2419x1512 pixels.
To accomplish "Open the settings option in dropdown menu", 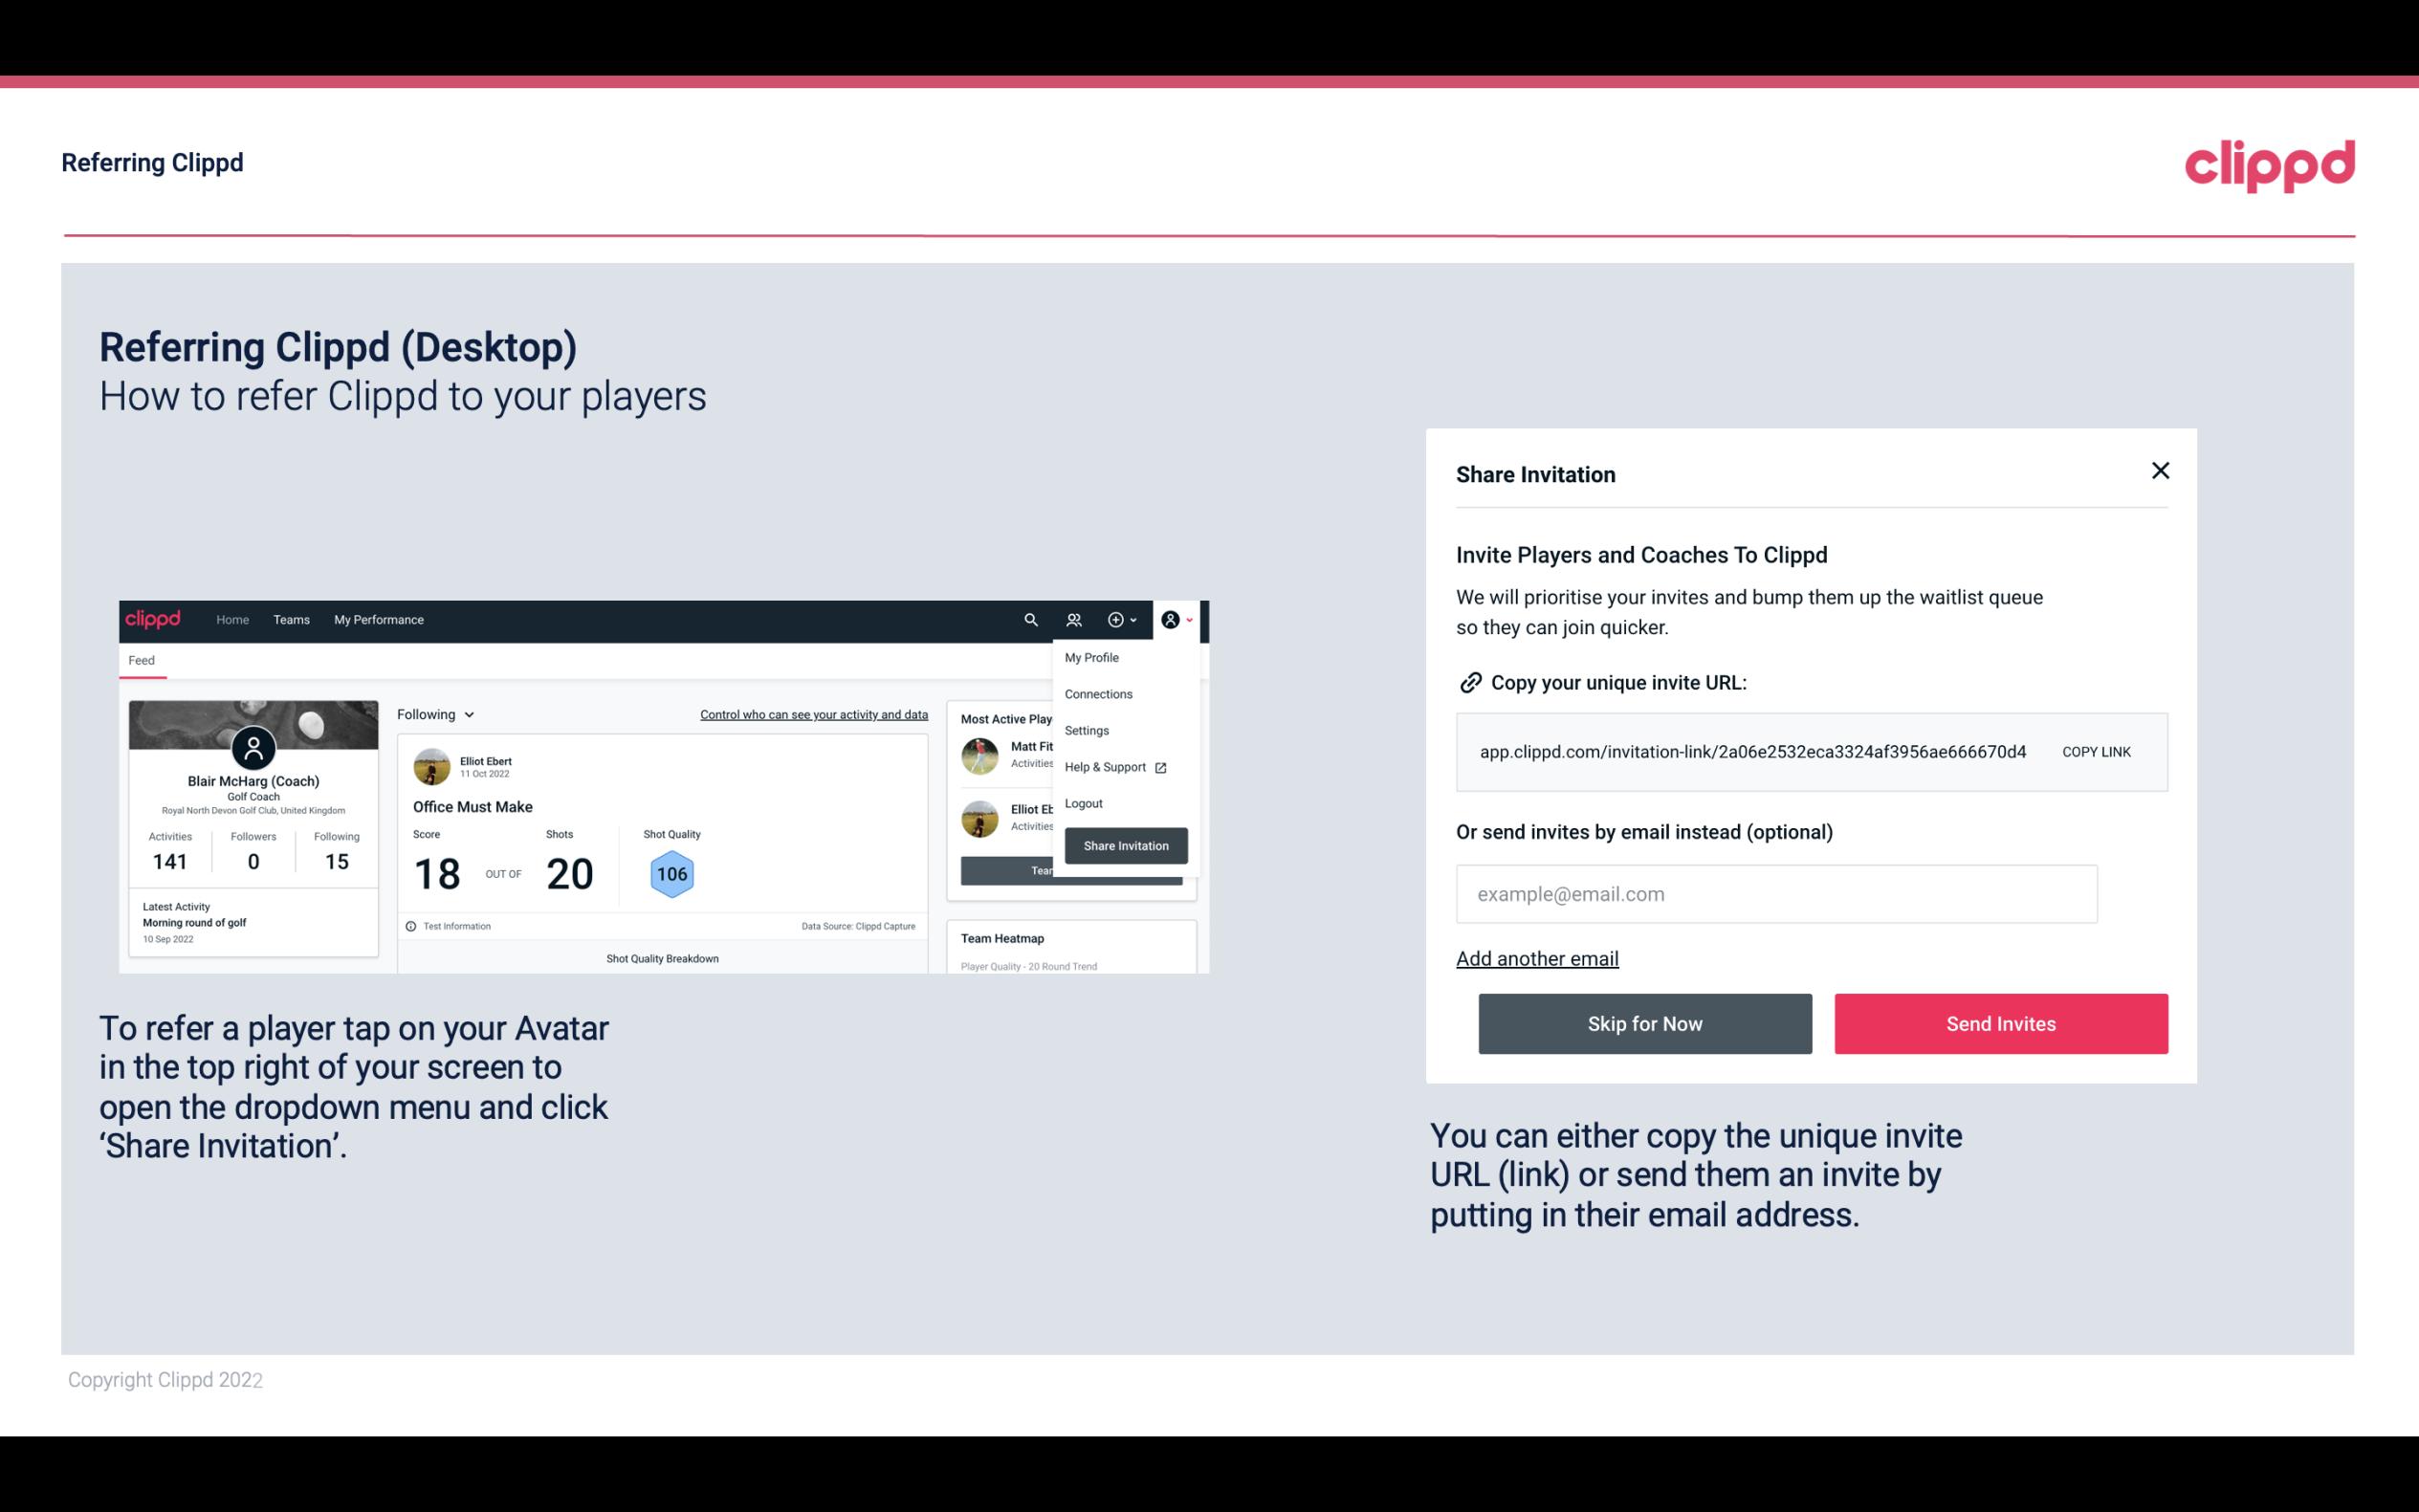I will [x=1083, y=730].
